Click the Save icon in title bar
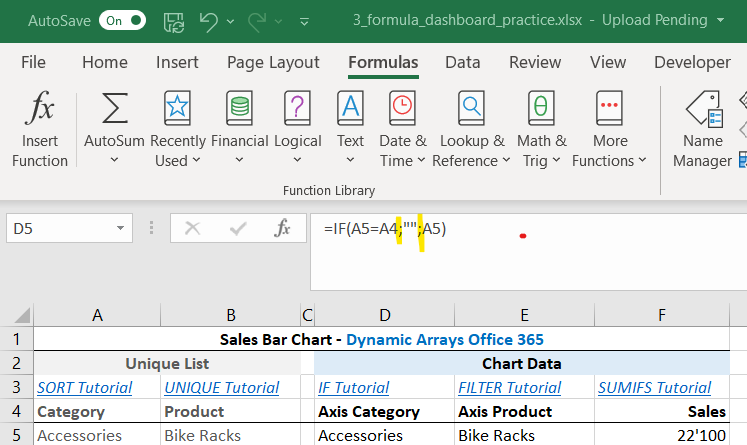Image resolution: width=747 pixels, height=445 pixels. point(174,21)
